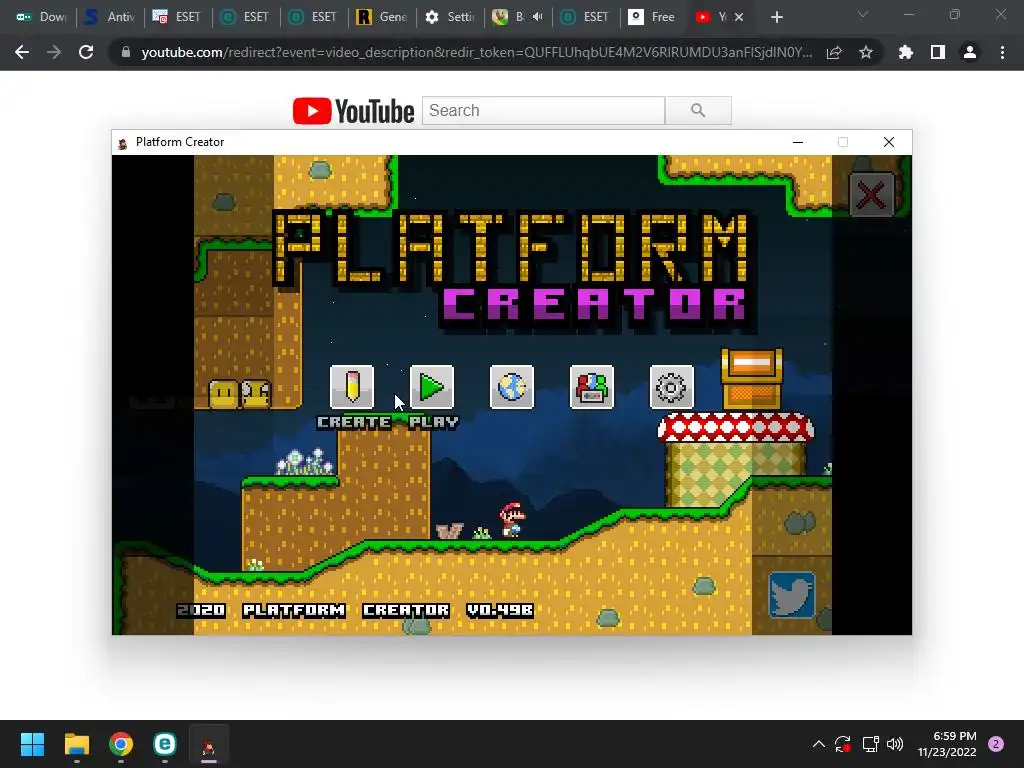1024x768 pixels.
Task: Click the orange treasure chest in the game
Action: click(x=751, y=379)
